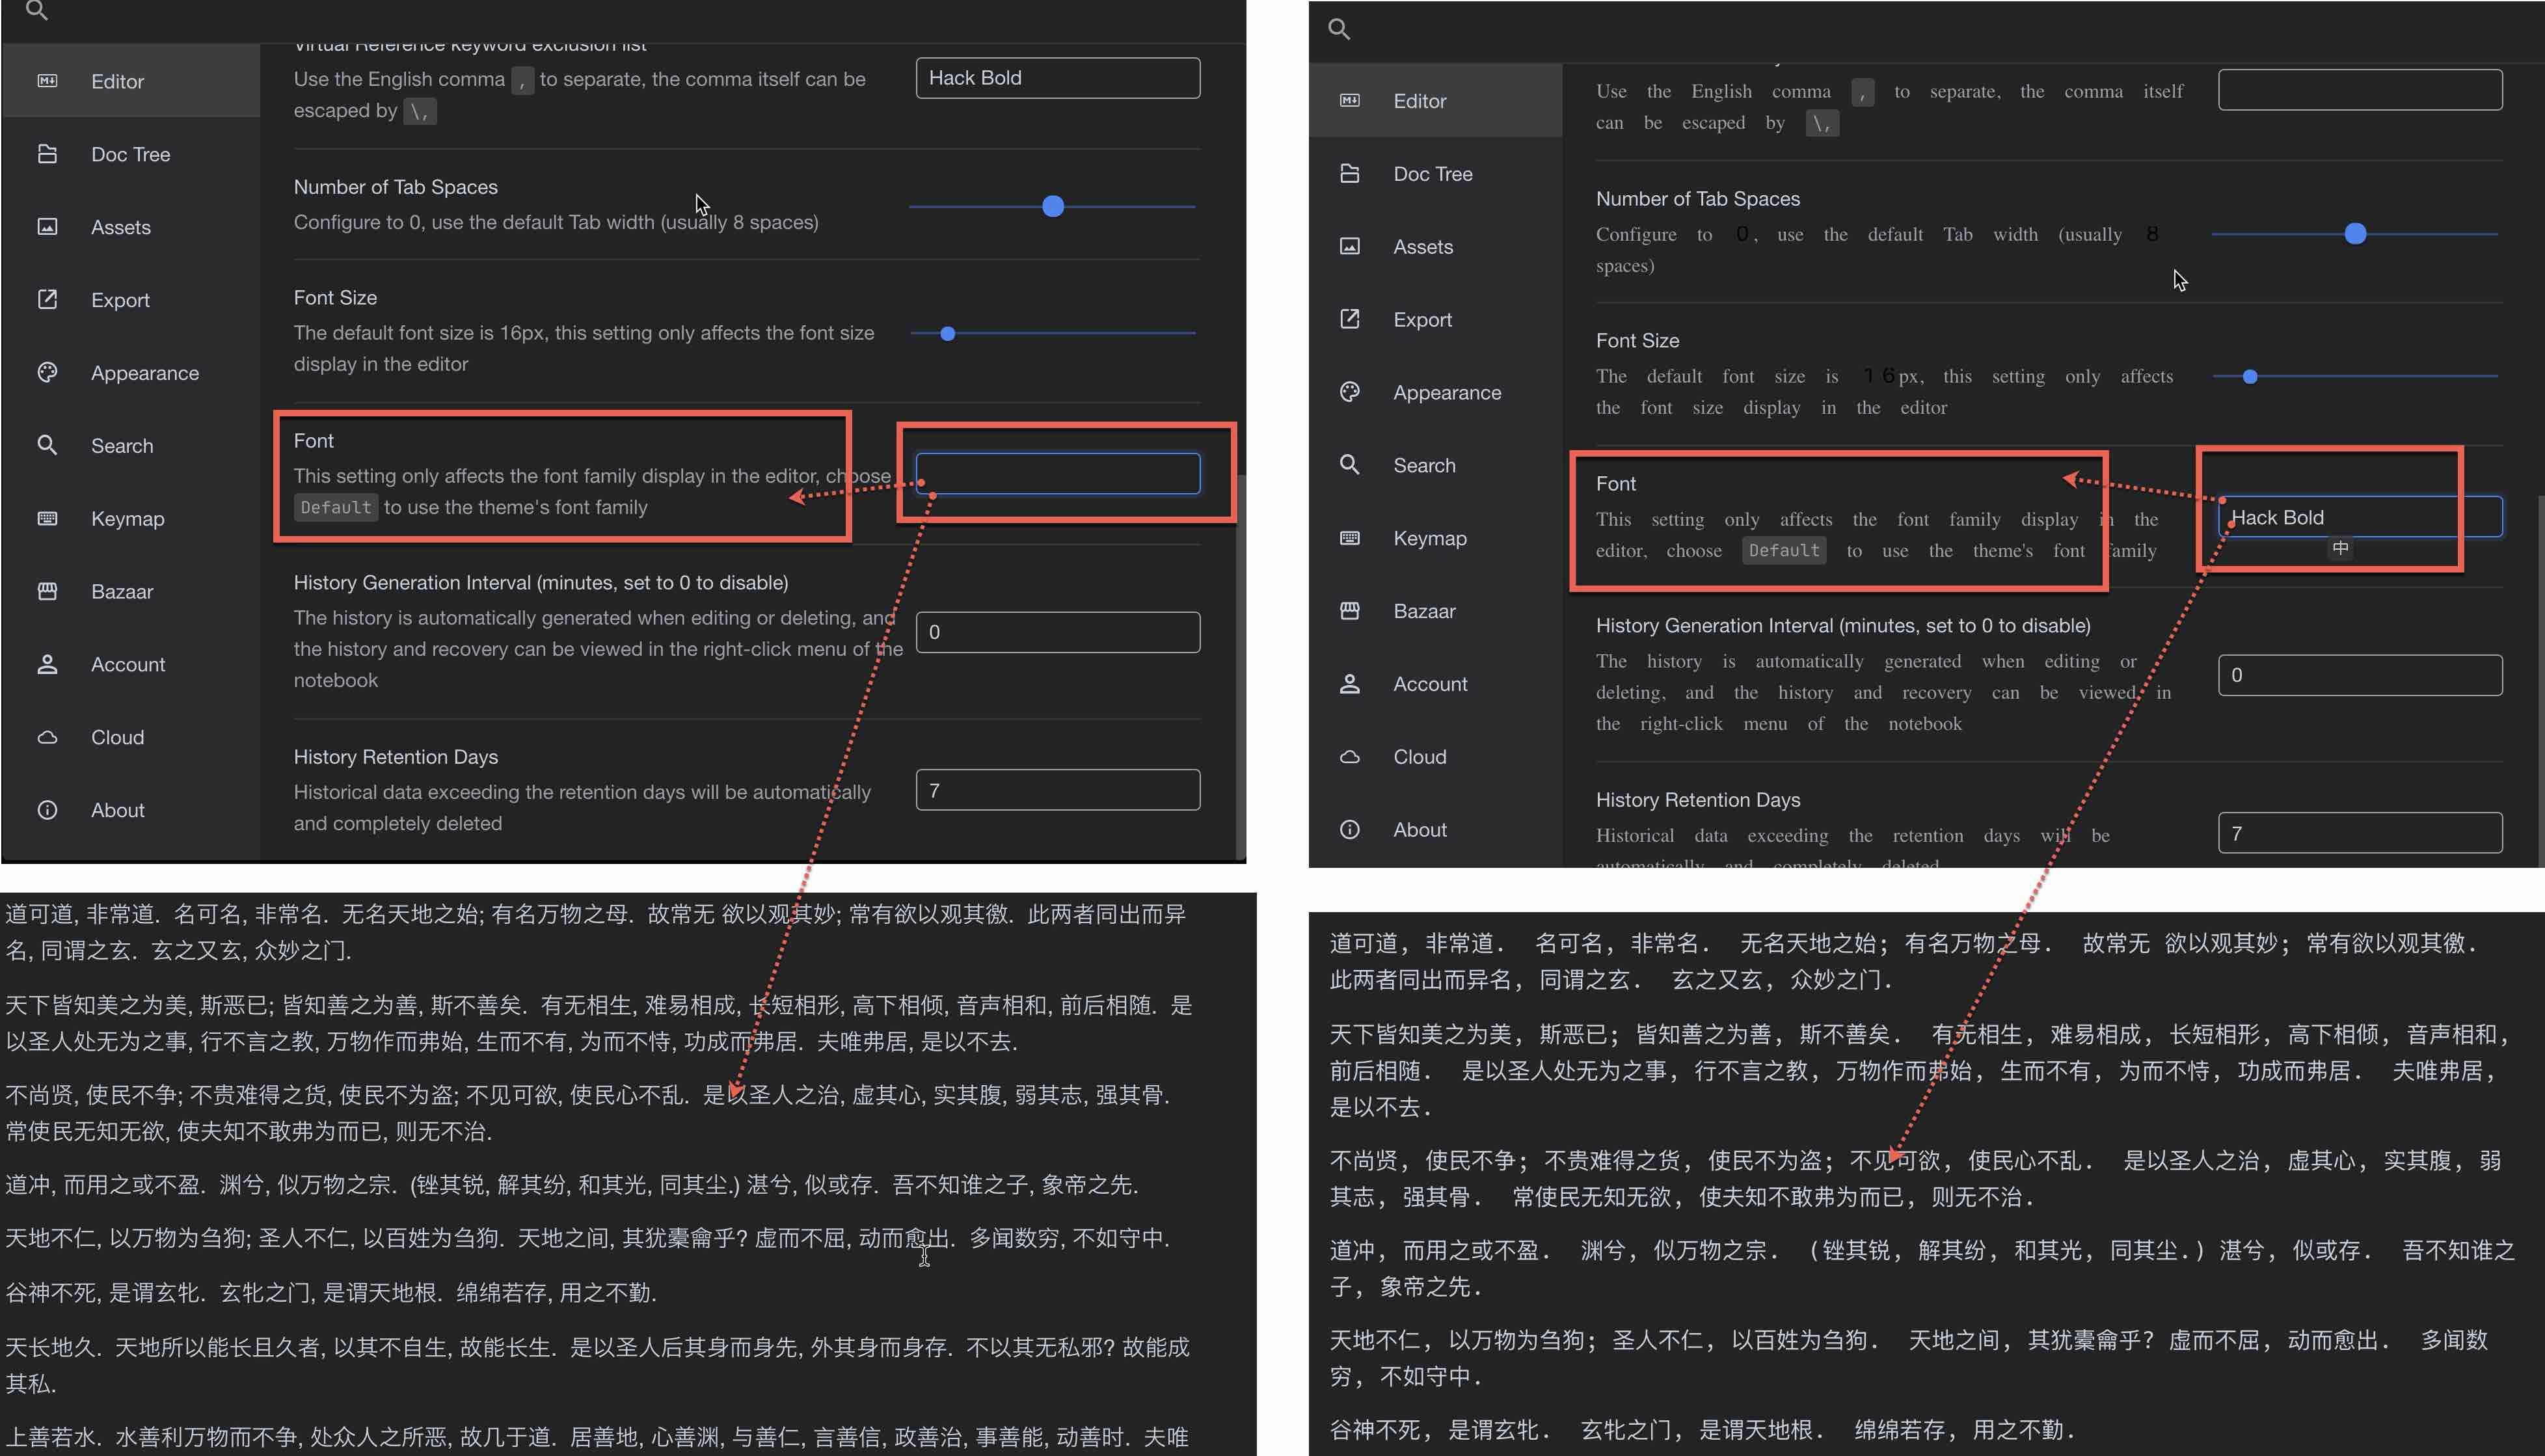Select Keymap tab in right settings window
This screenshot has height=1456, width=2545.
tap(1429, 538)
